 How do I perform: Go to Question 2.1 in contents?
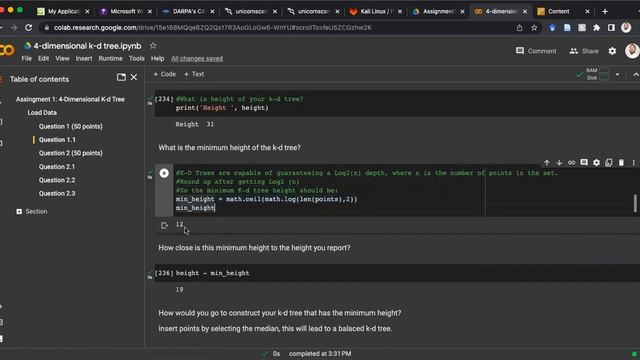(57, 167)
